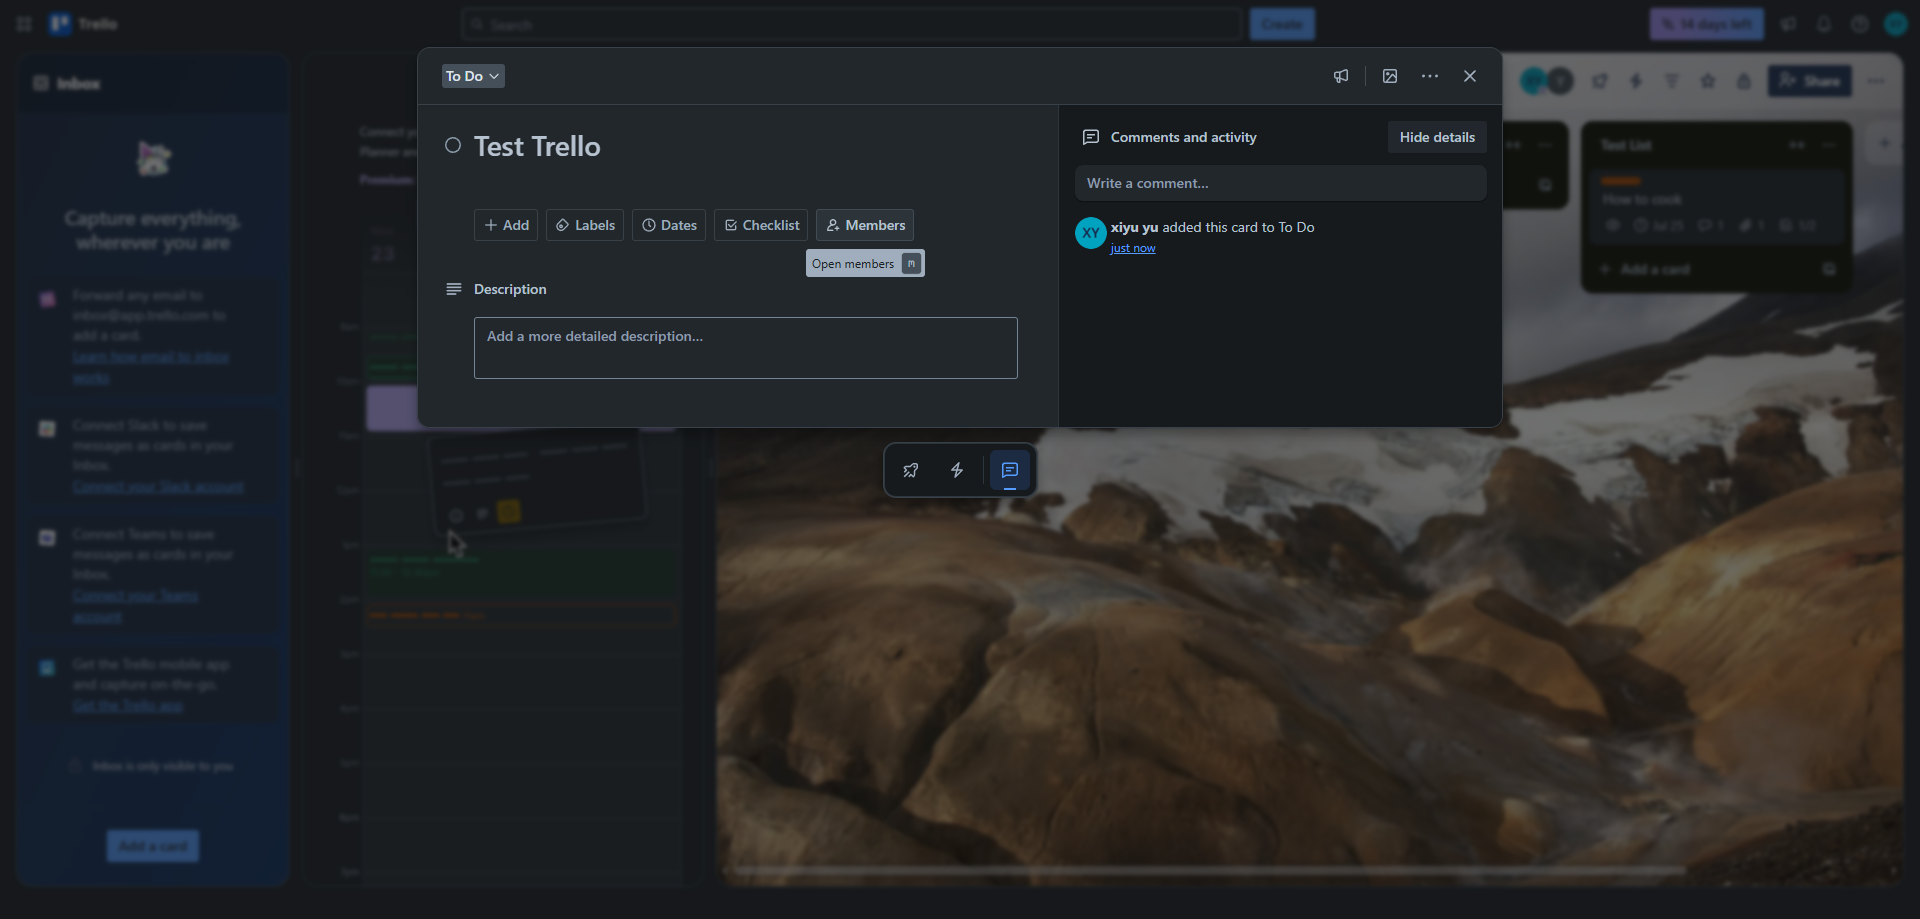The height and width of the screenshot is (919, 1920).
Task: Open the To Do list dropdown
Action: [473, 76]
